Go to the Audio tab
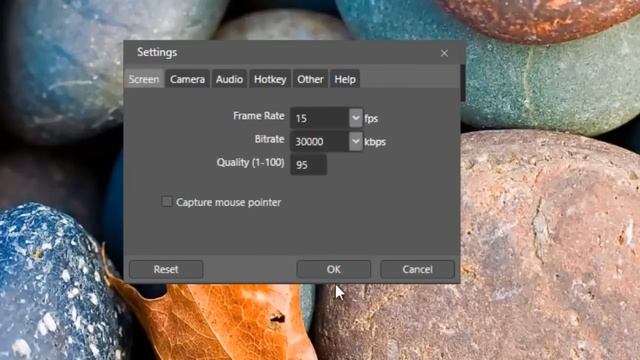This screenshot has width=640, height=360. pyautogui.click(x=229, y=79)
